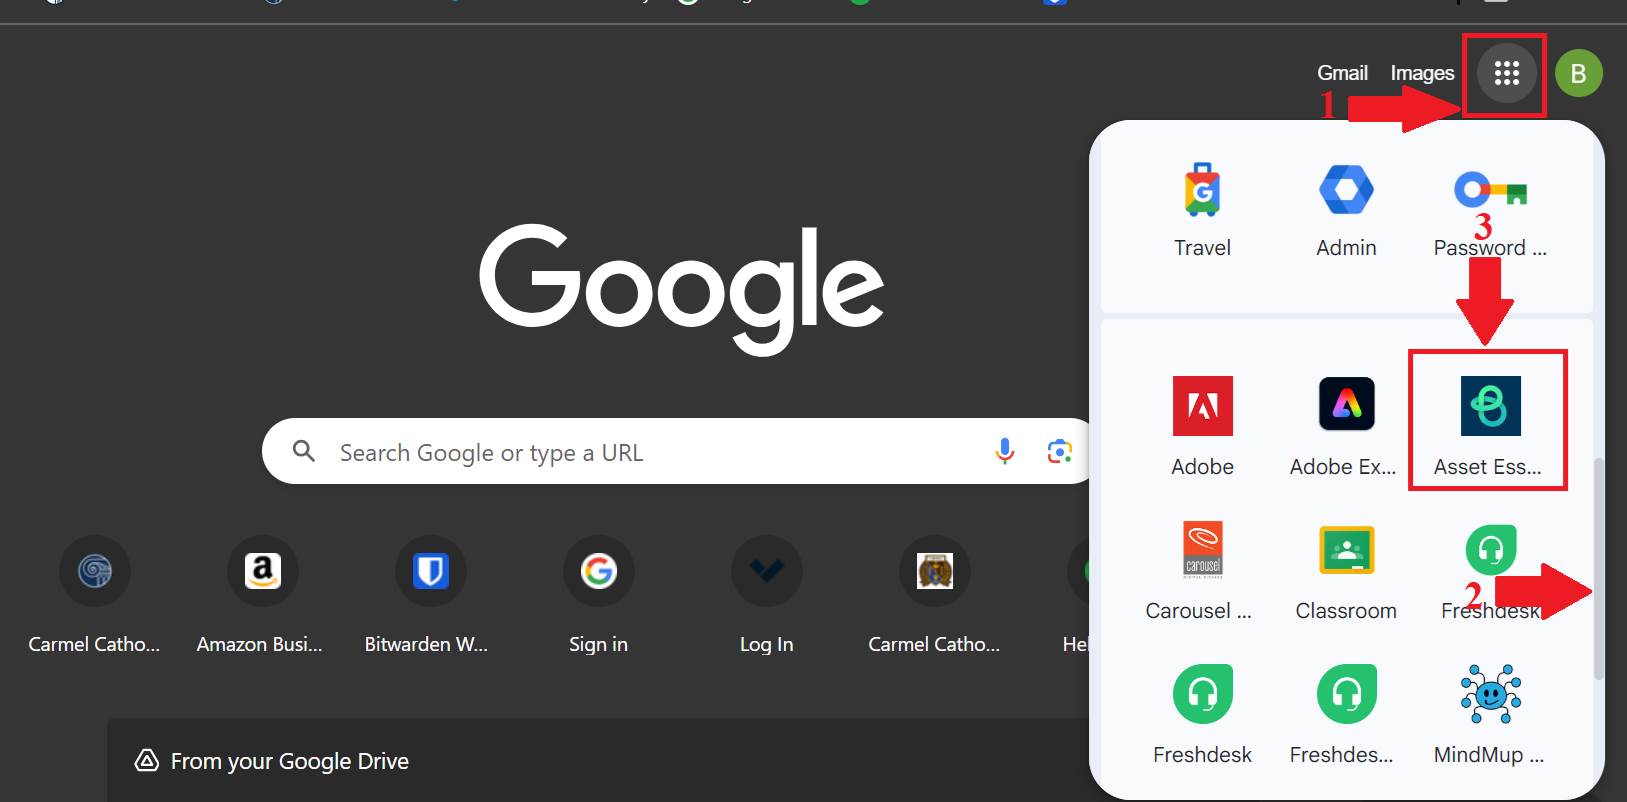Open the Log In shortcut
This screenshot has height=802, width=1627.
(766, 596)
